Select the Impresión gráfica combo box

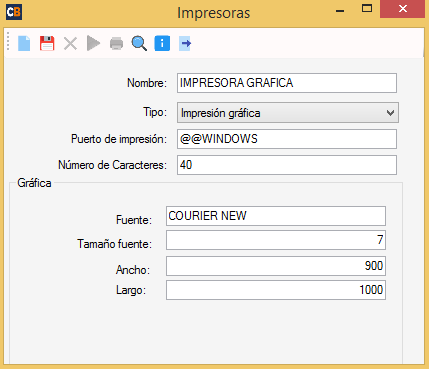(x=288, y=113)
